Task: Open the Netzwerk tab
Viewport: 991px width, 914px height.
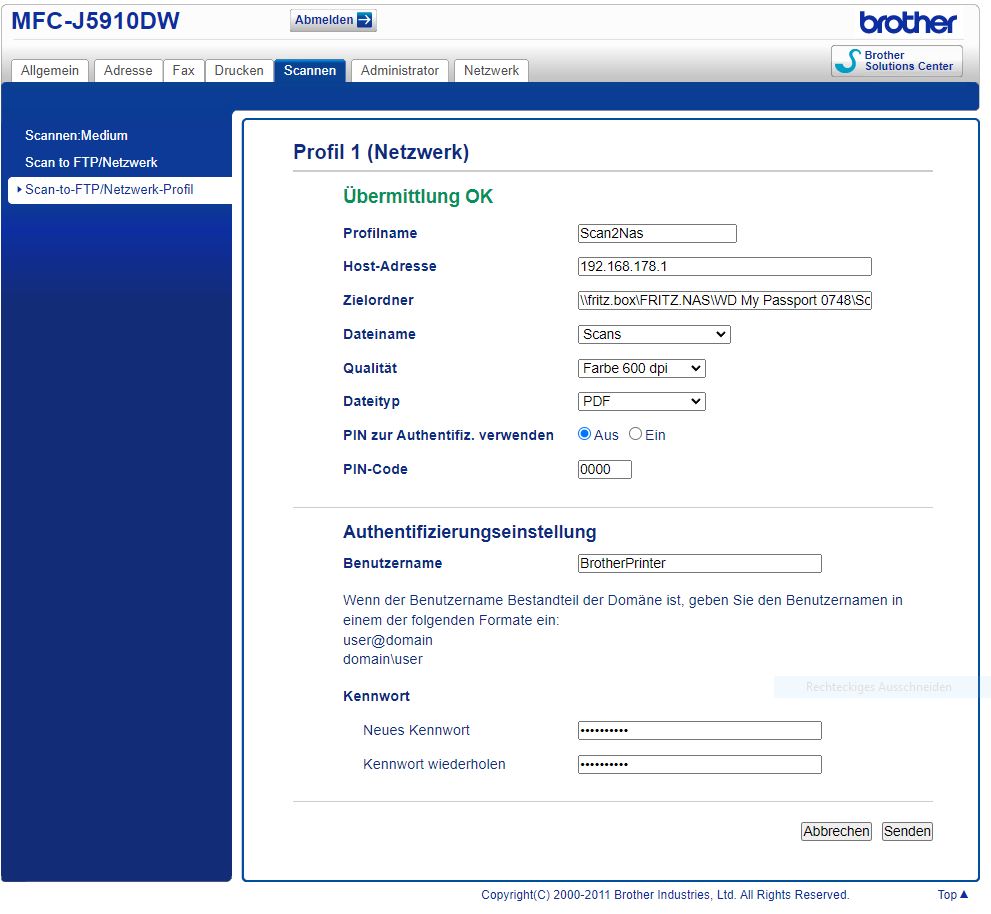Action: click(491, 71)
